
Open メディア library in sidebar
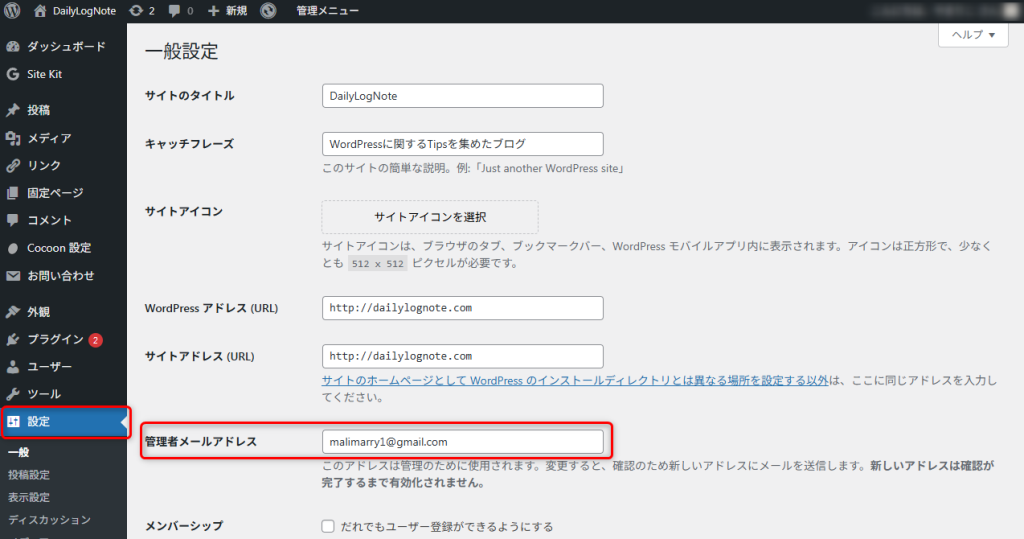pyautogui.click(x=49, y=138)
